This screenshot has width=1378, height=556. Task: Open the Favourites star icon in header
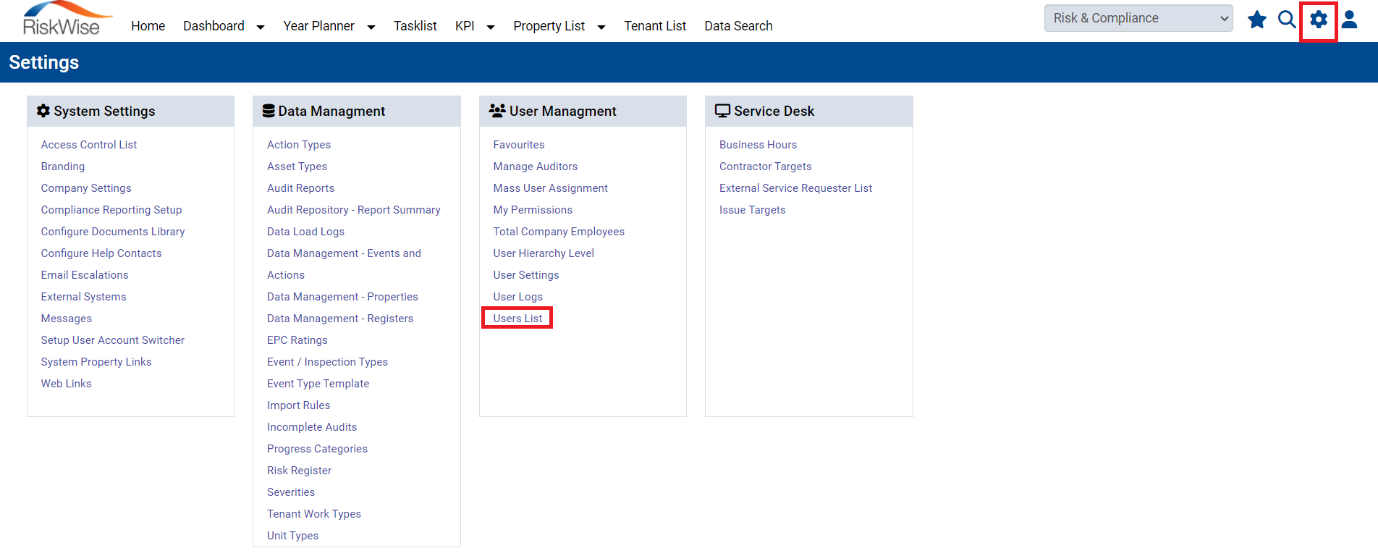coord(1257,19)
